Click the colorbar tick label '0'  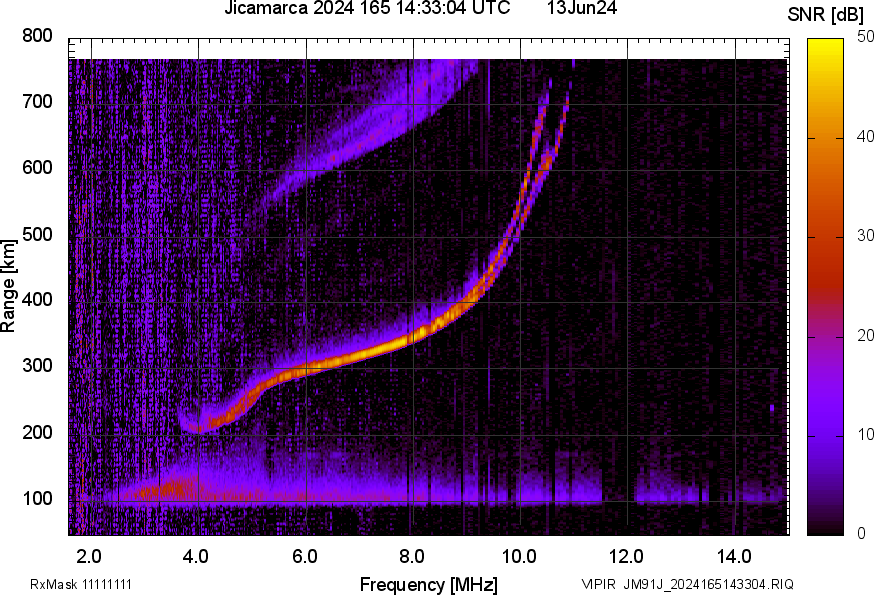pos(861,534)
